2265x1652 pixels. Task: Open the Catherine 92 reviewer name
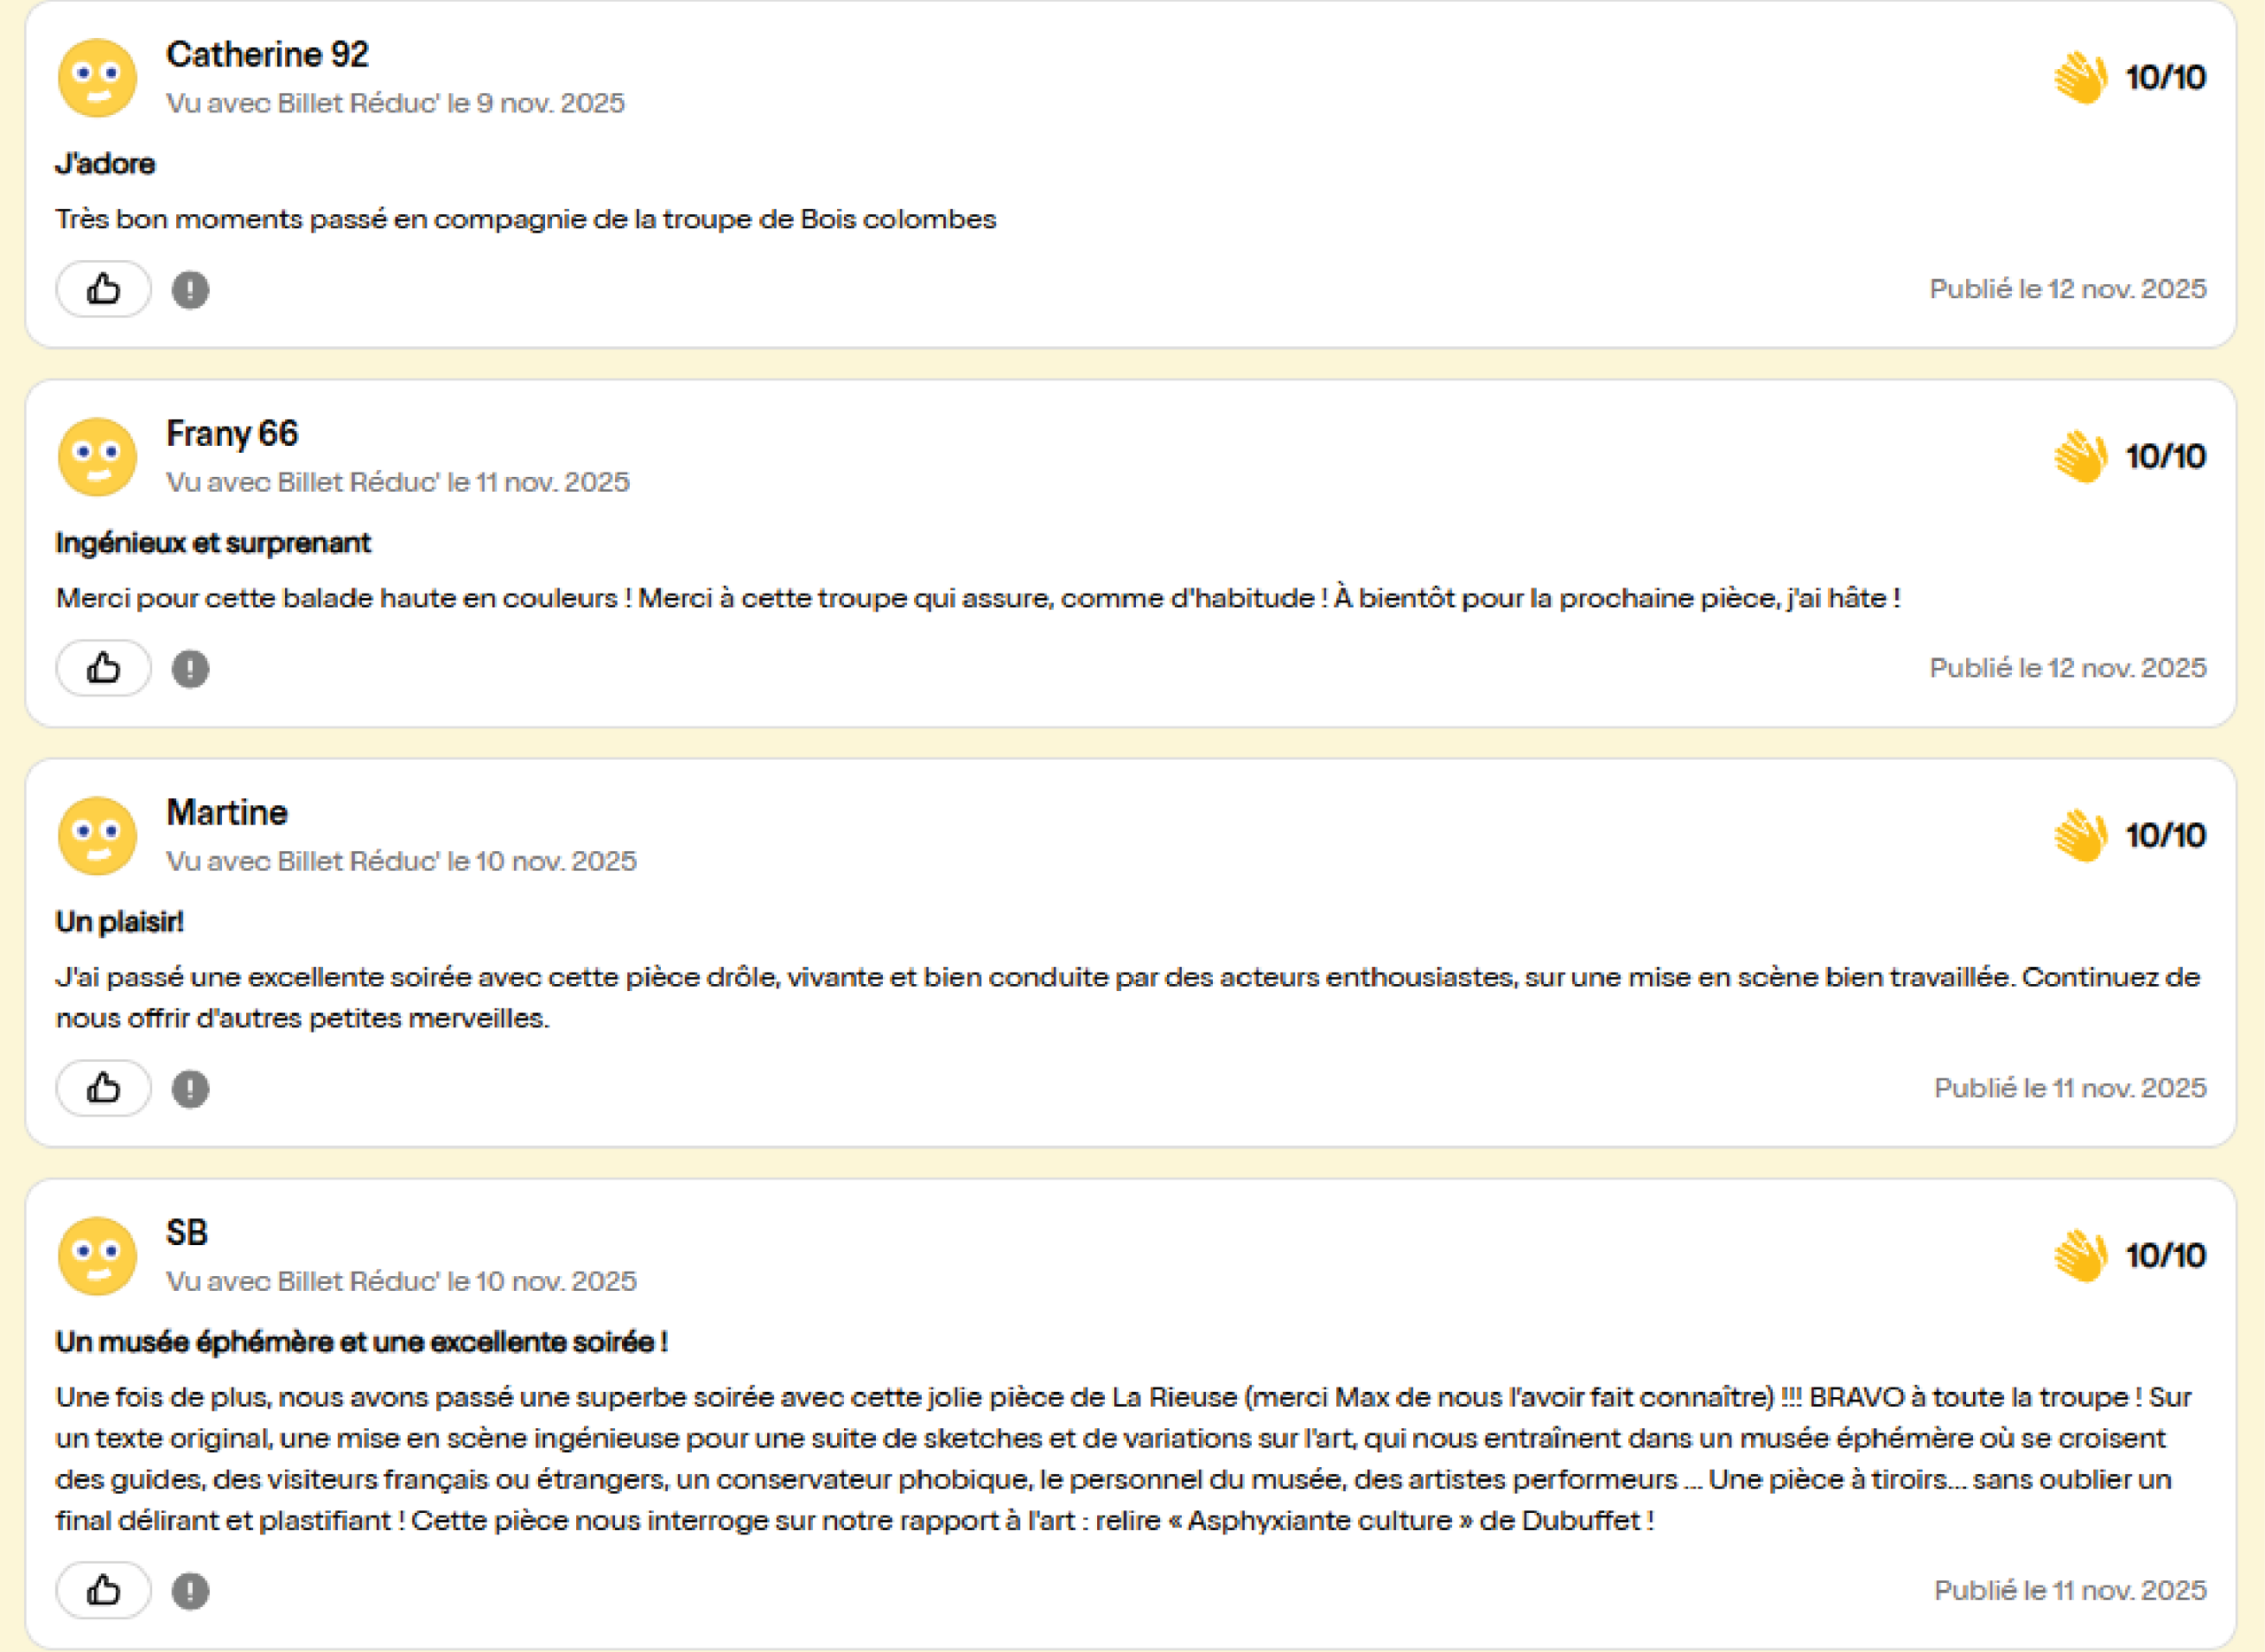point(267,54)
